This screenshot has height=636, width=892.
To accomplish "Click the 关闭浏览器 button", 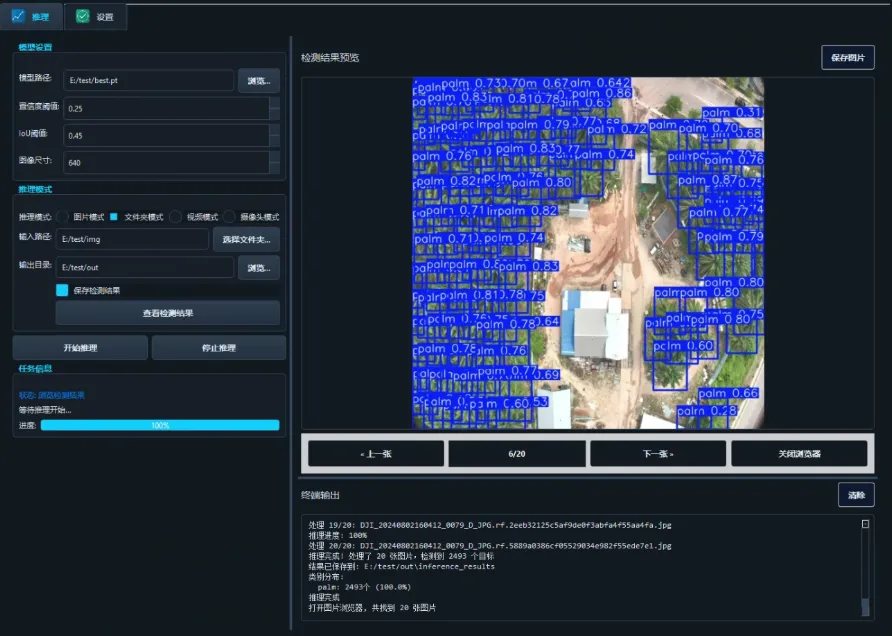I will tap(799, 454).
